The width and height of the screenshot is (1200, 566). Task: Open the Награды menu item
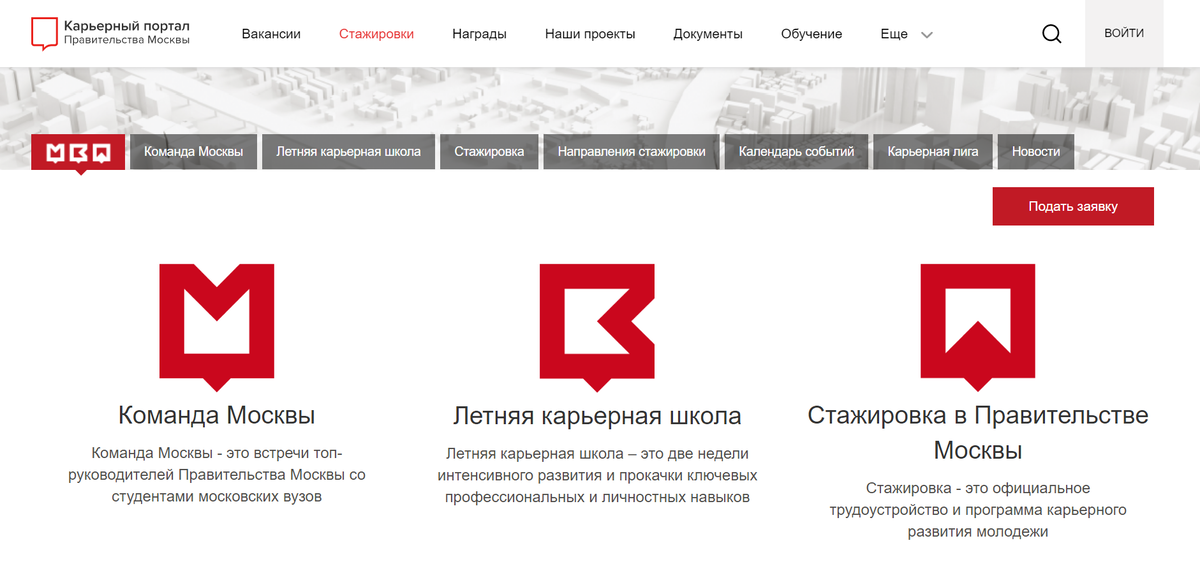[479, 34]
